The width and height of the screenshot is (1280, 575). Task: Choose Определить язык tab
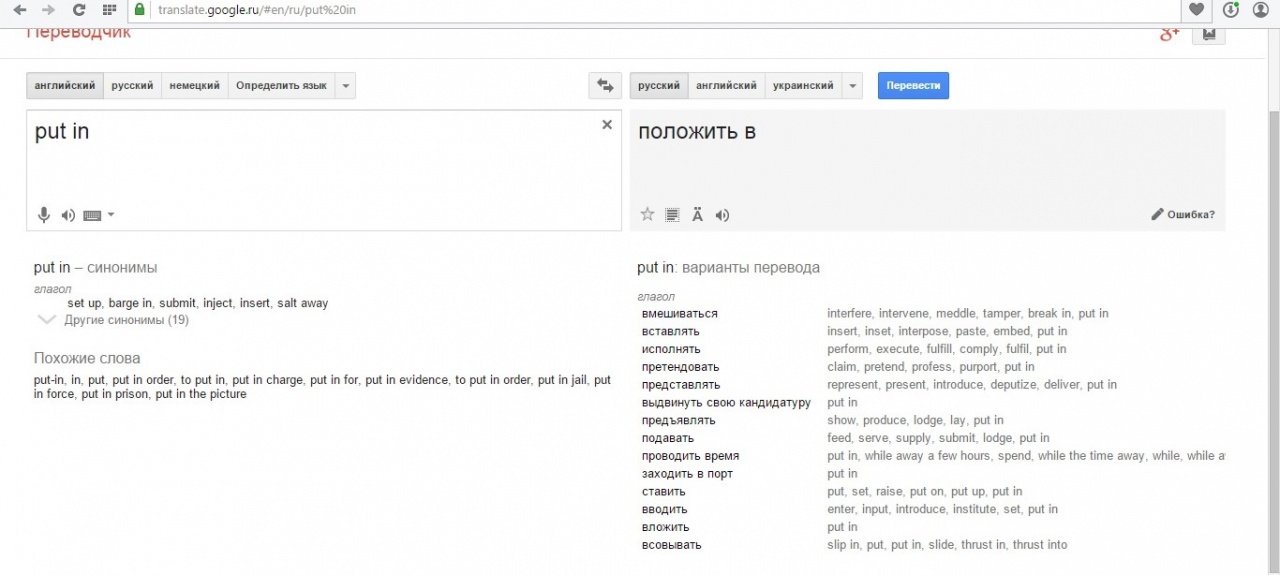tap(281, 86)
